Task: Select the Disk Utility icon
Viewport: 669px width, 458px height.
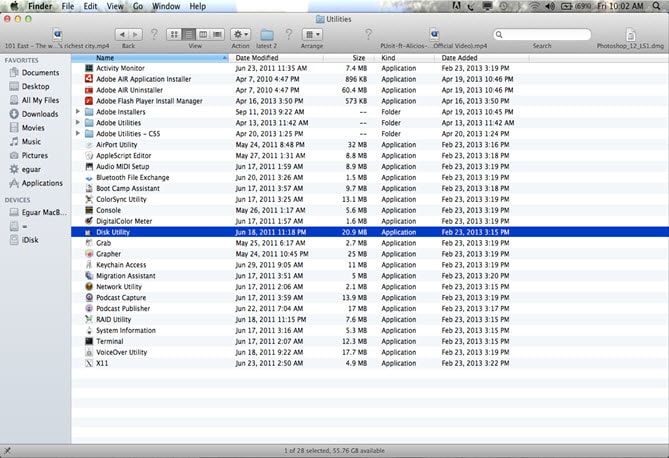Action: click(x=89, y=232)
